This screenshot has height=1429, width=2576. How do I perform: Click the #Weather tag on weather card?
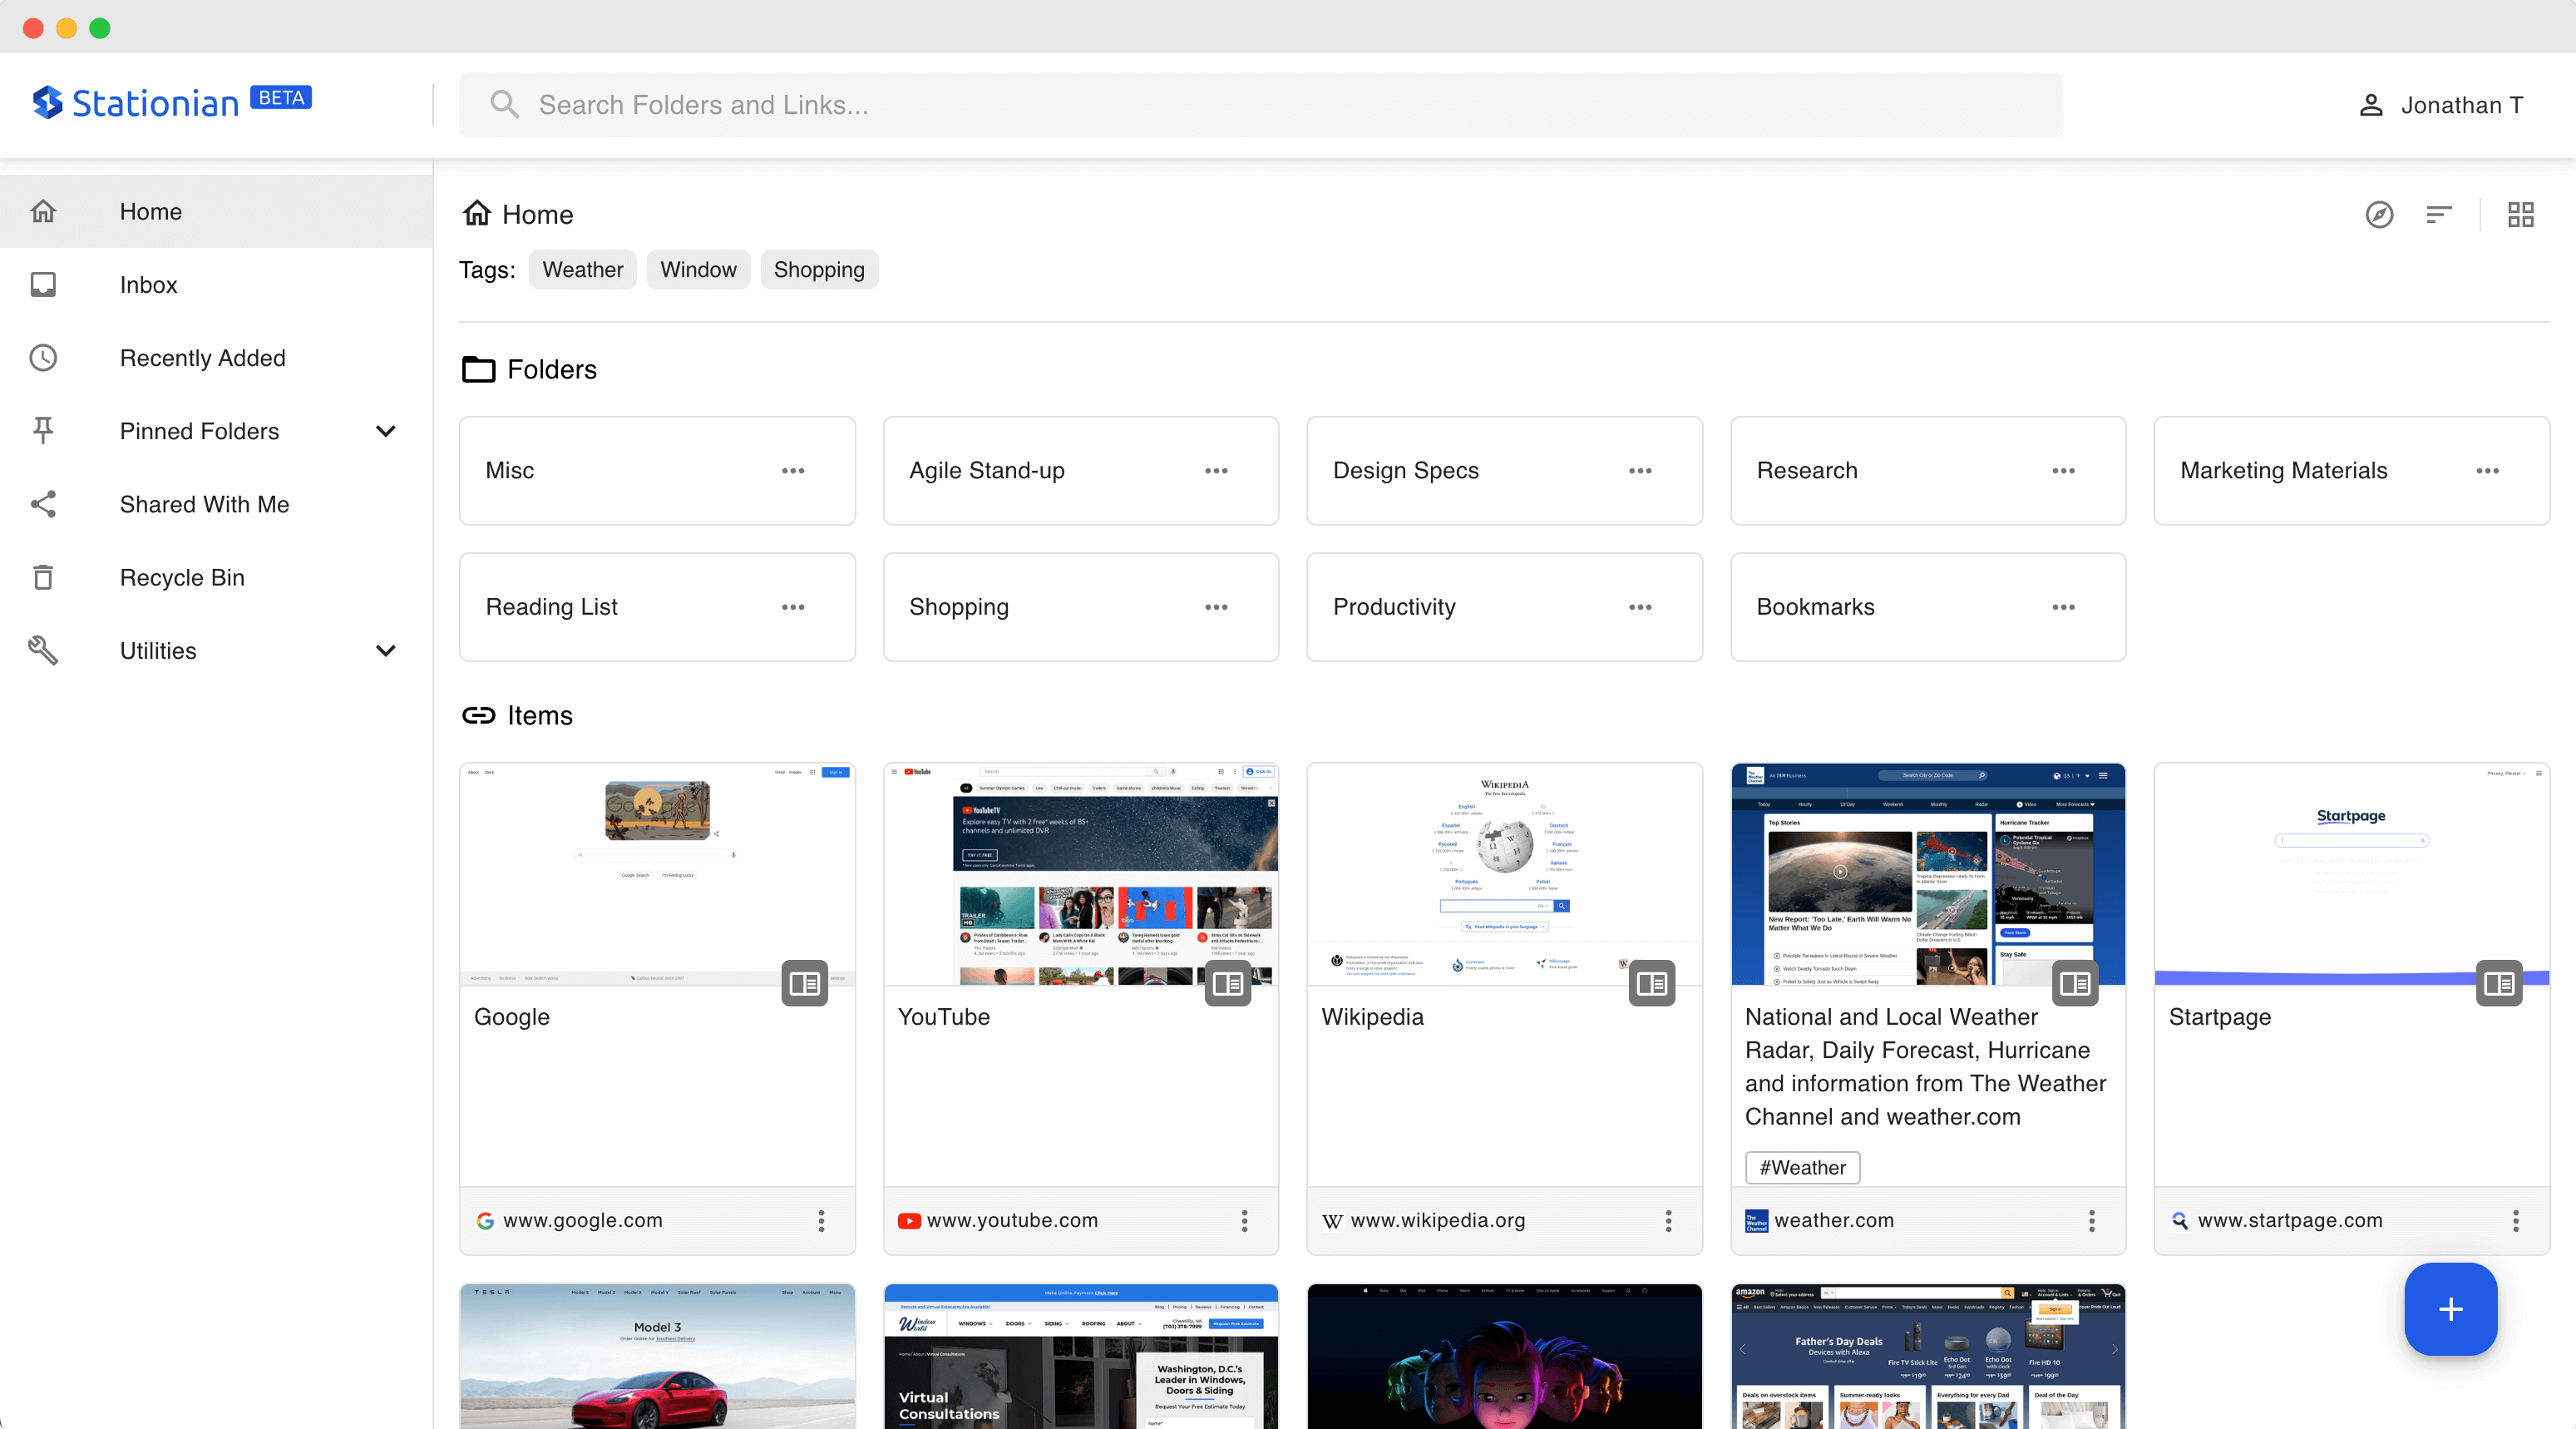point(1802,1167)
